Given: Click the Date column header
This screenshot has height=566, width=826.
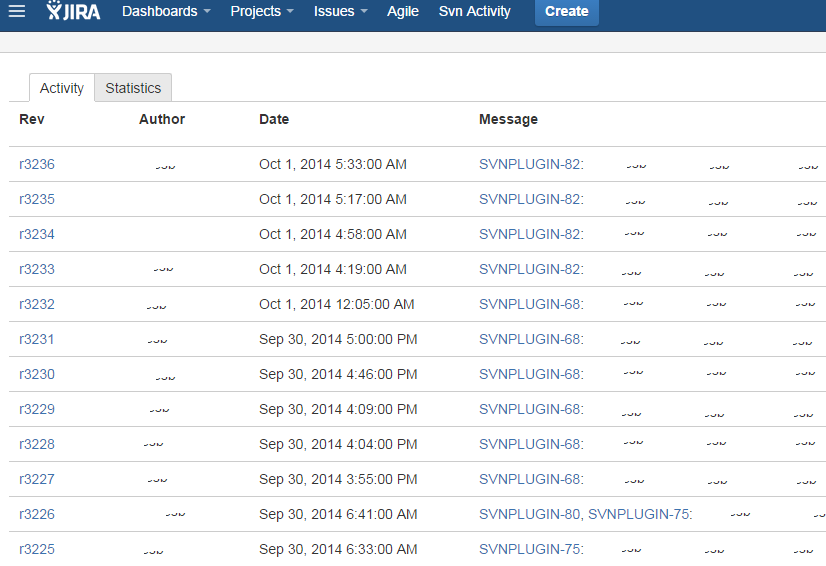Looking at the screenshot, I should point(274,119).
